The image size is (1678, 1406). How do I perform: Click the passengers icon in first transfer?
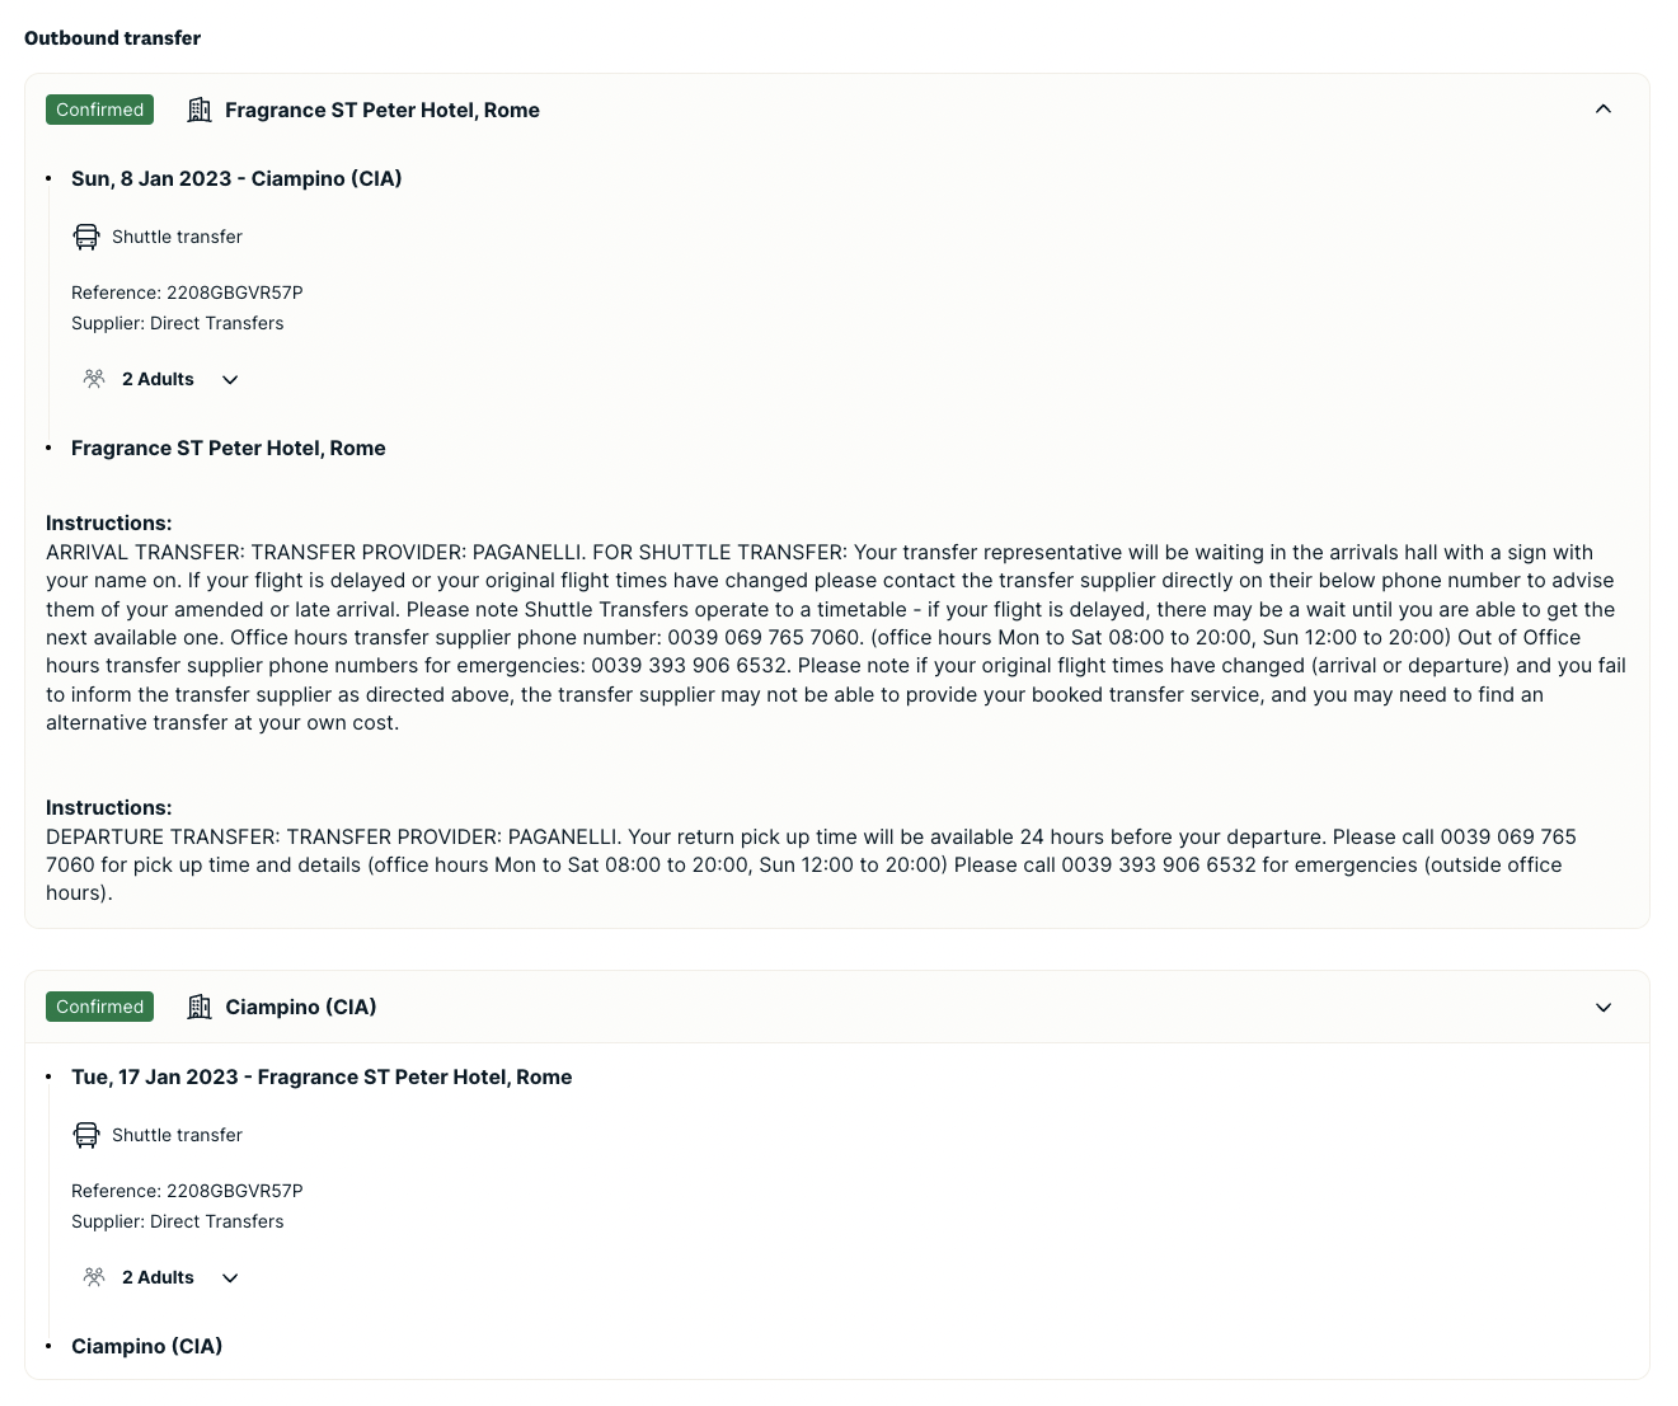[94, 378]
